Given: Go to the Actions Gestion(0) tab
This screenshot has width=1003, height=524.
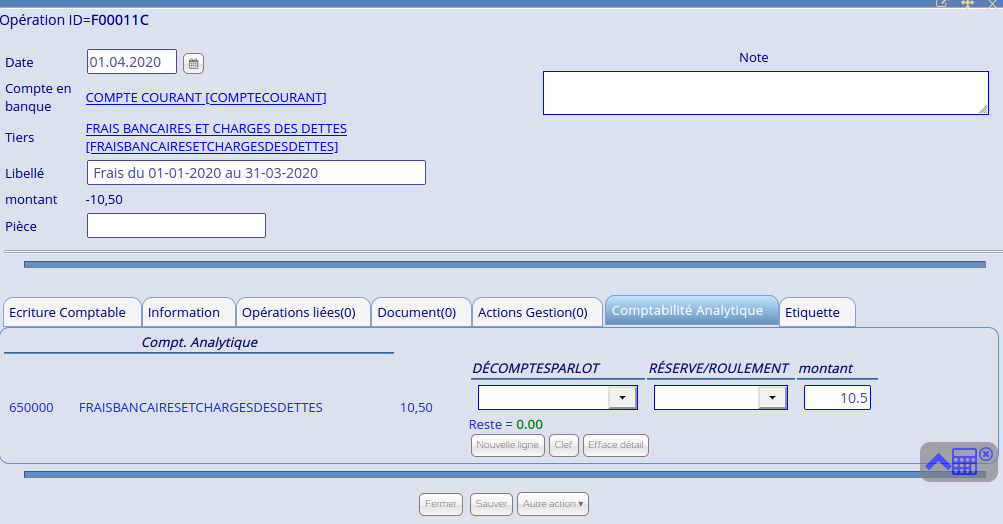Looking at the screenshot, I should (532, 312).
